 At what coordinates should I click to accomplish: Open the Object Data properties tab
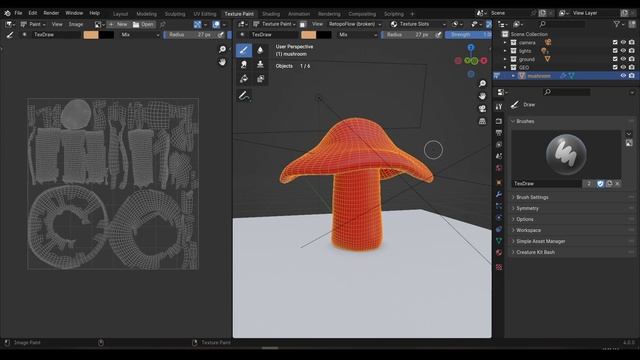tap(499, 241)
